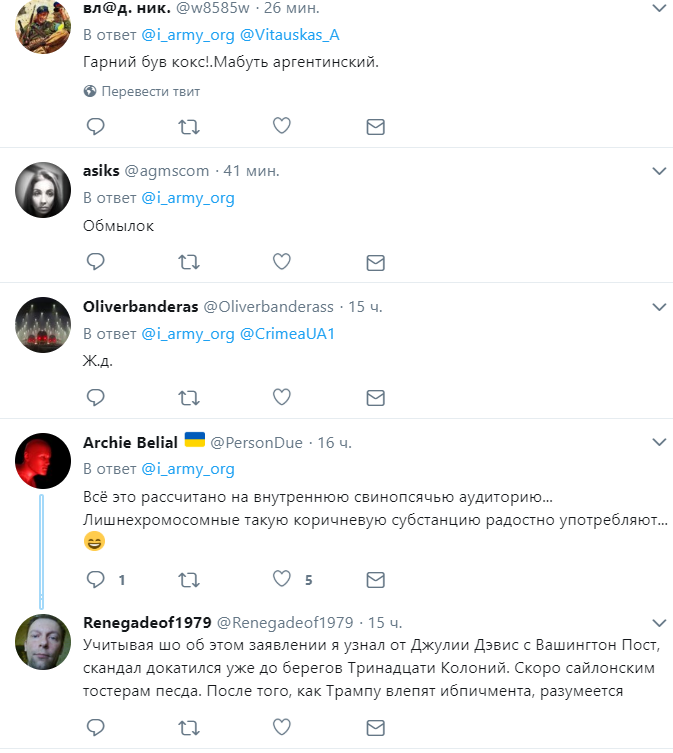
Task: Reply to the вл@д. ник. tweet
Action: click(x=96, y=127)
